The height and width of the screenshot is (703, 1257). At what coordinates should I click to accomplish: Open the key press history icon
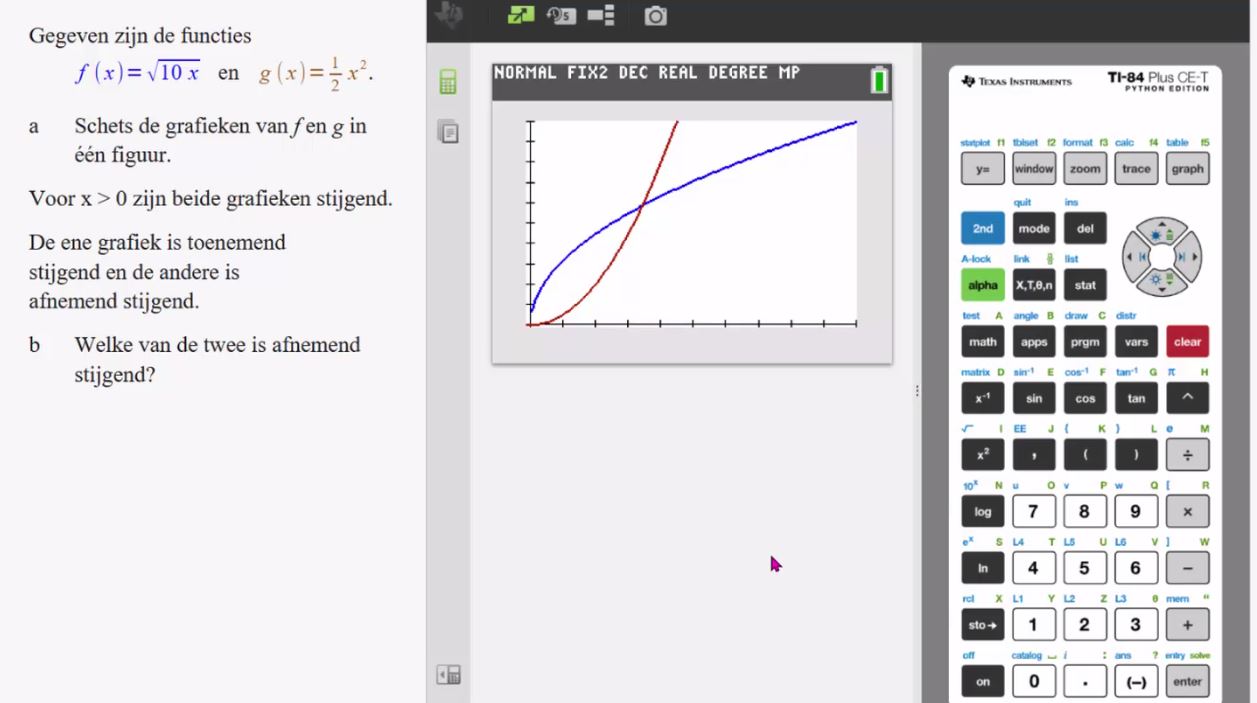(562, 16)
